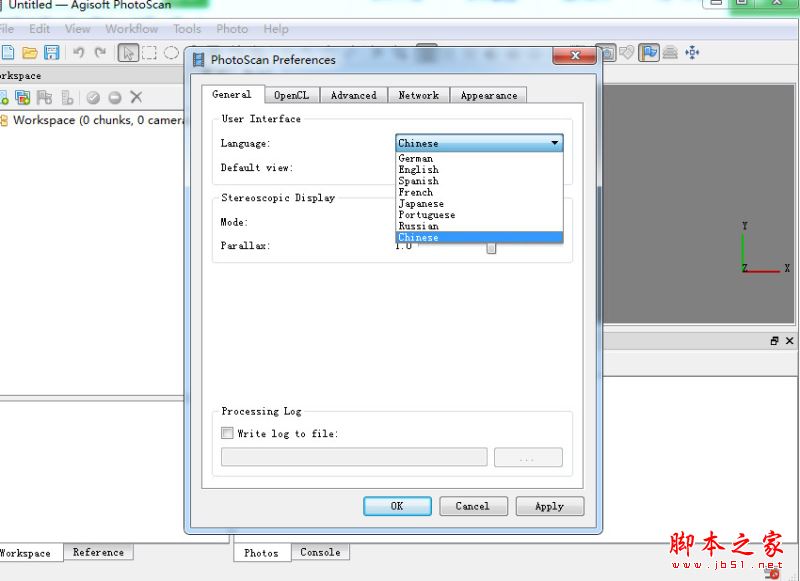Click the OK button
800x581 pixels.
(397, 506)
